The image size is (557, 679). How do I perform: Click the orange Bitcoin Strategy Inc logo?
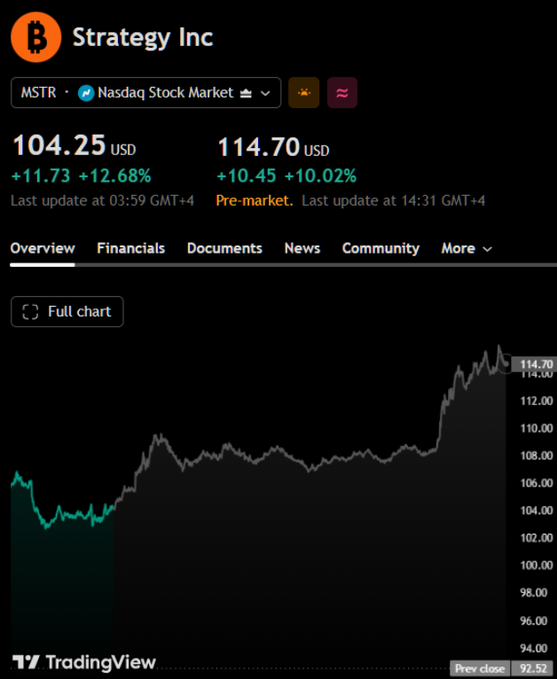tap(36, 37)
